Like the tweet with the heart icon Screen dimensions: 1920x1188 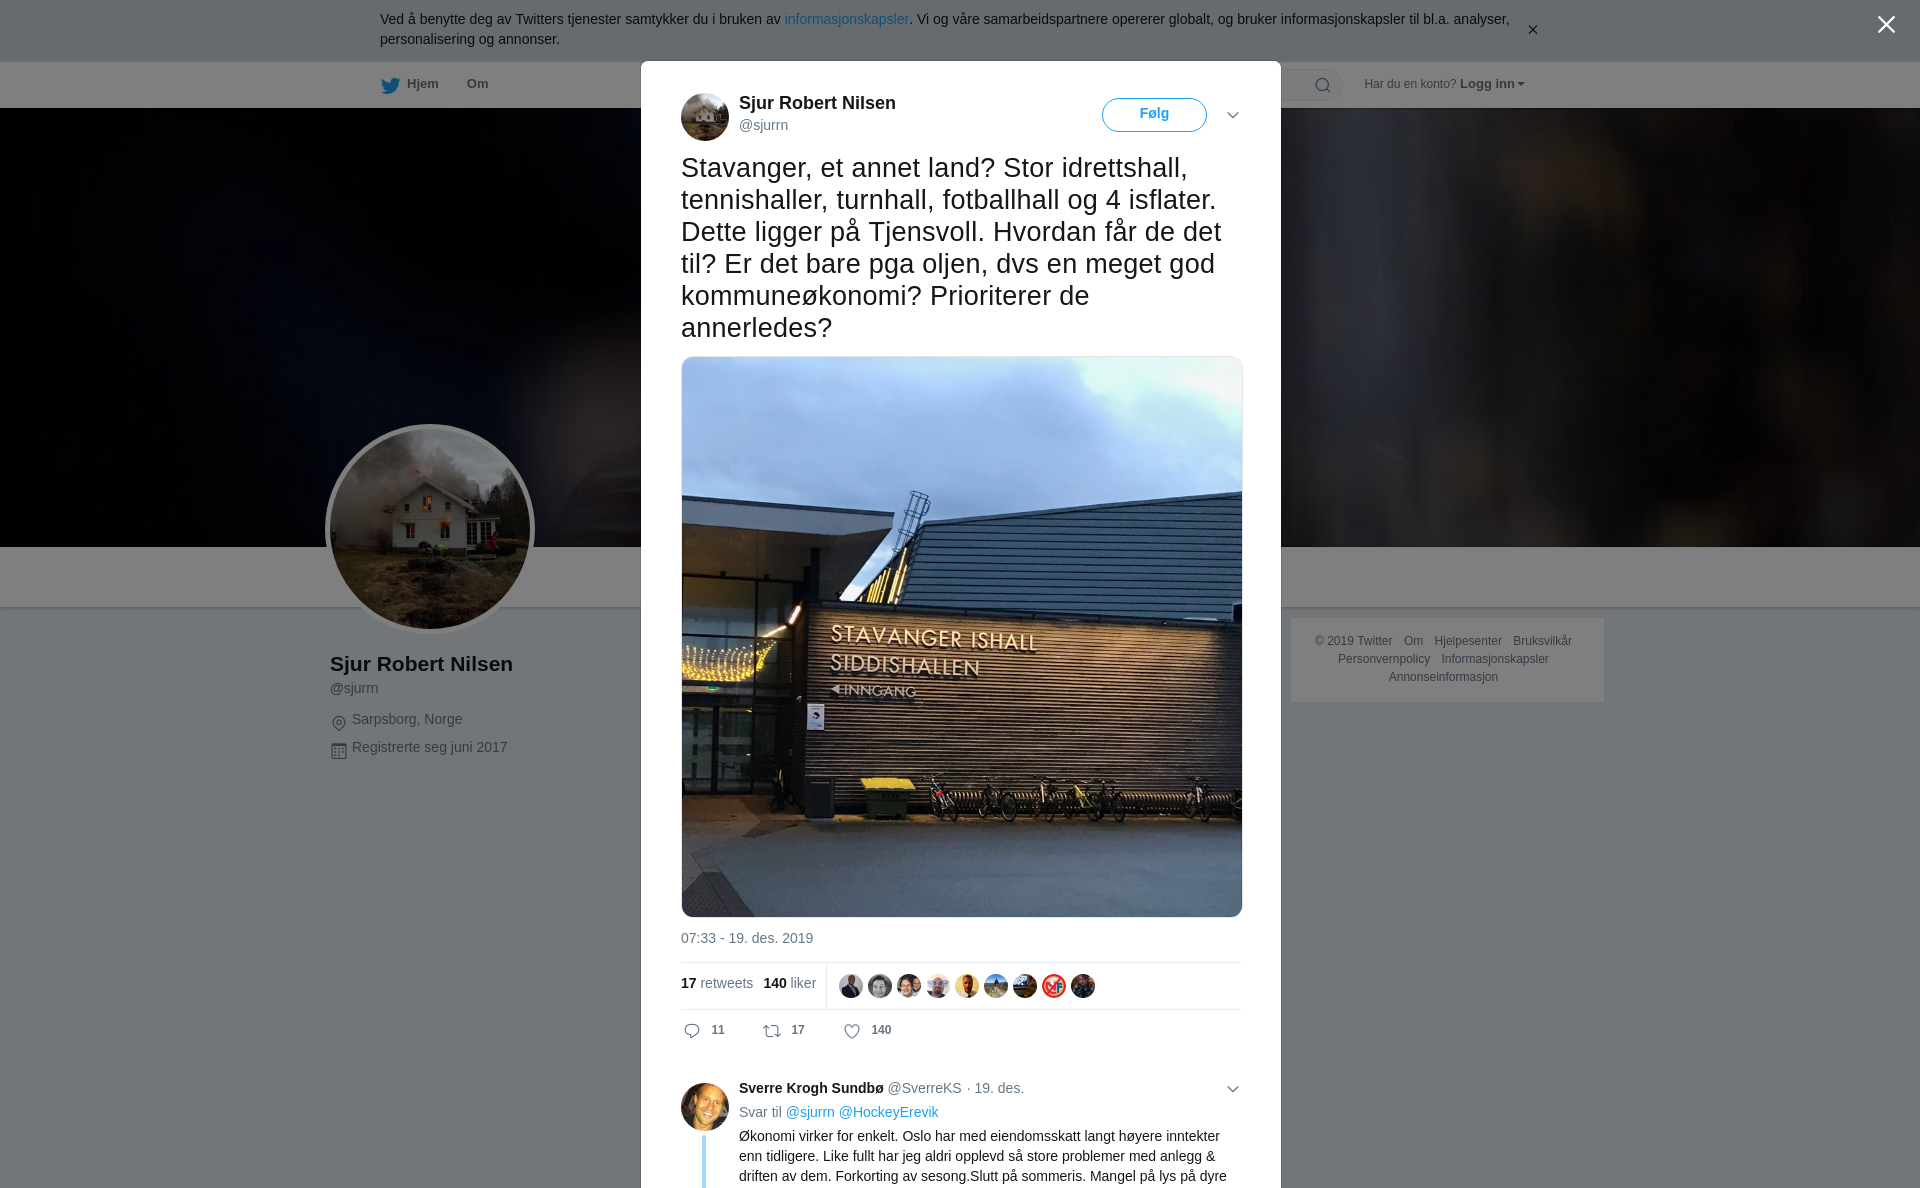point(852,1031)
